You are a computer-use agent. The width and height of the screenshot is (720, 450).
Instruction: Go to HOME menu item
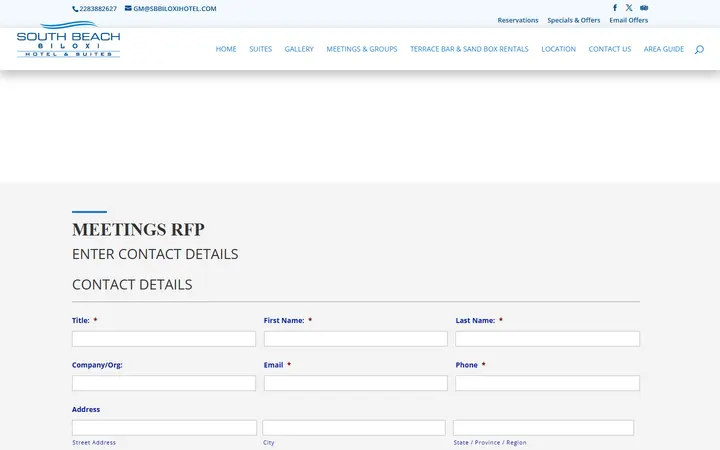(x=226, y=49)
